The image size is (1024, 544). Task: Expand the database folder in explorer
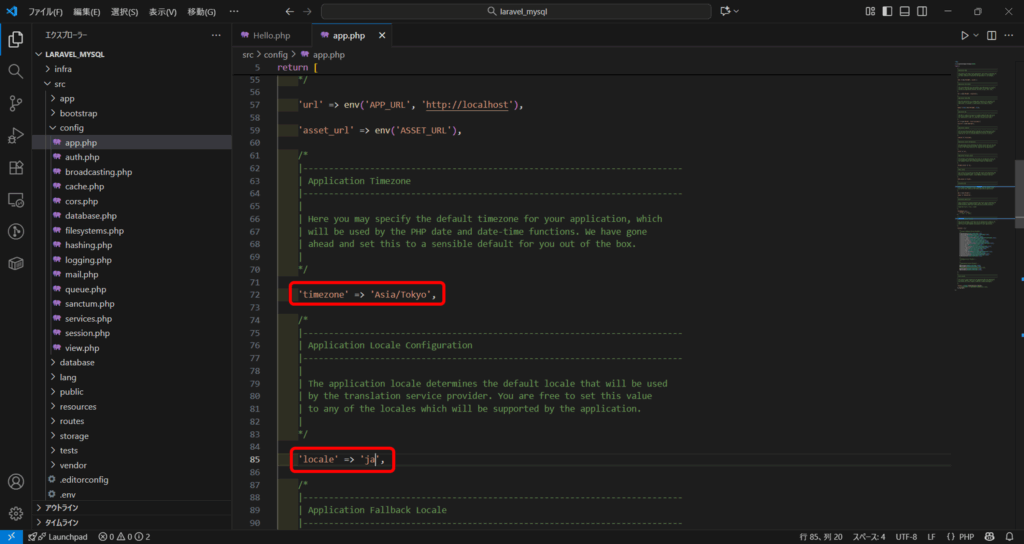pyautogui.click(x=77, y=362)
